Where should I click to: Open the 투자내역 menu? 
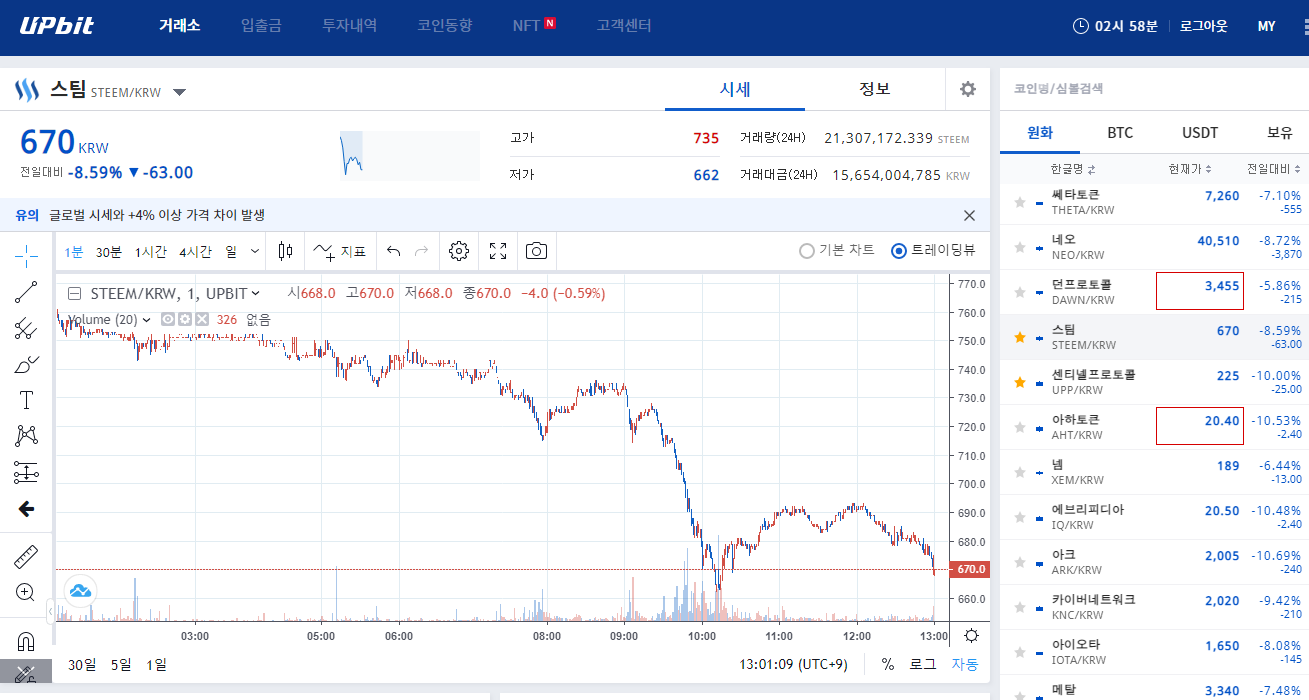(349, 26)
